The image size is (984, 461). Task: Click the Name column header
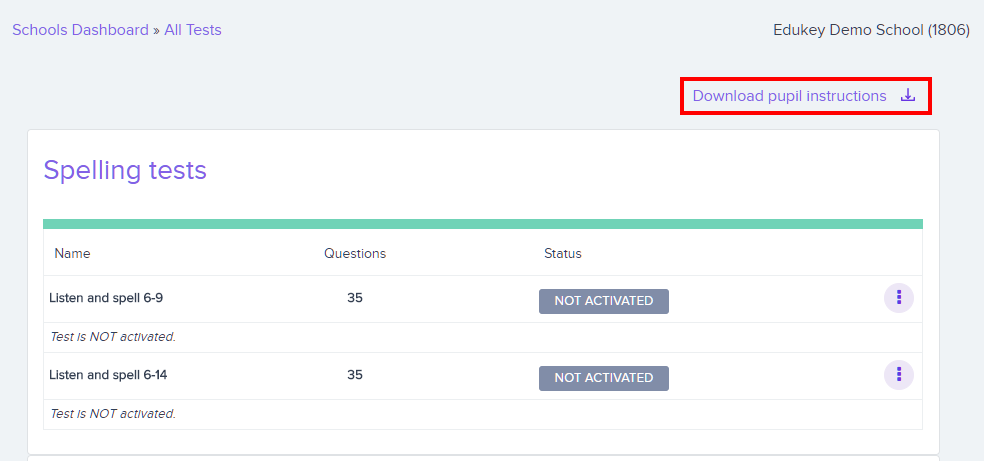coord(72,253)
